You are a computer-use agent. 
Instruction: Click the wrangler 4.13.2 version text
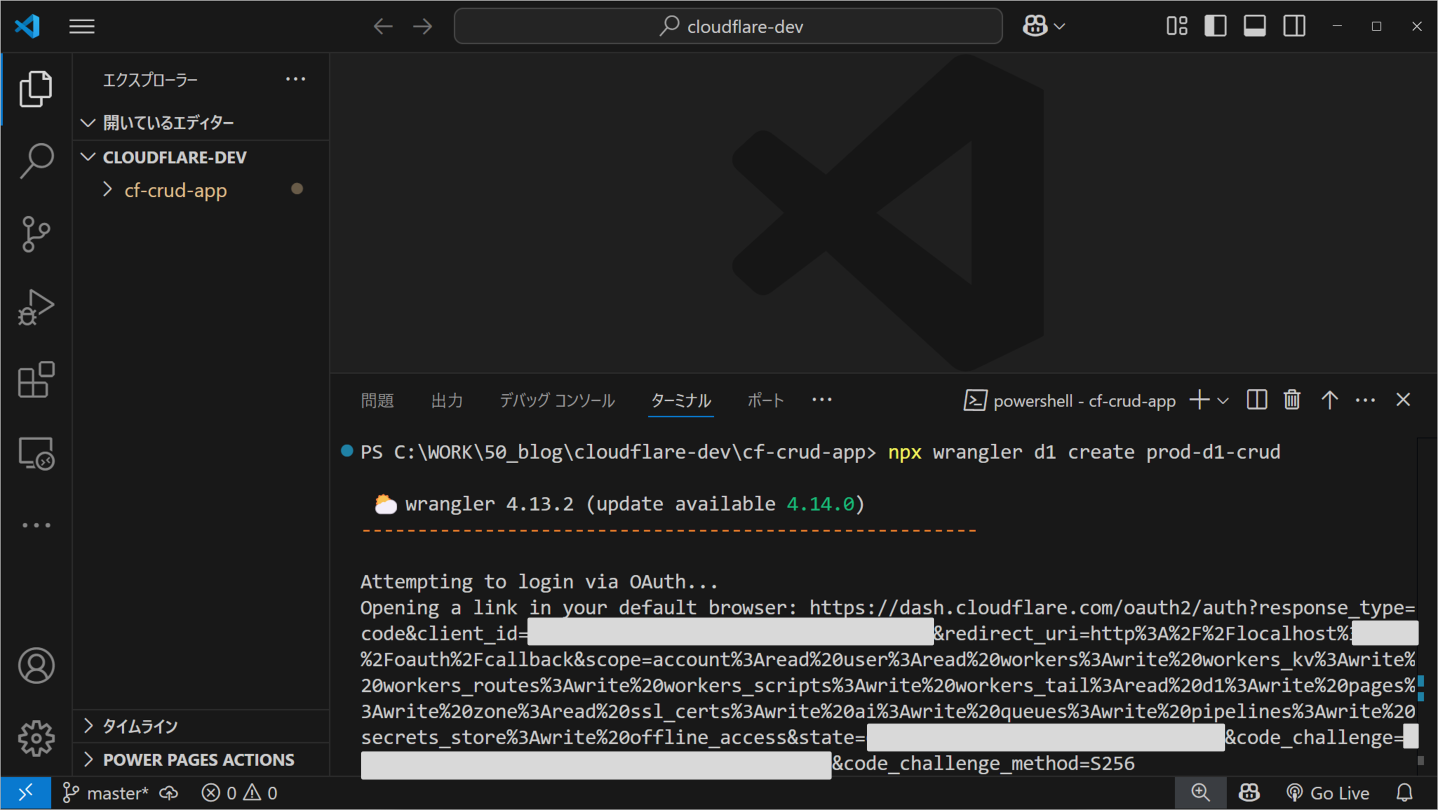pos(490,503)
